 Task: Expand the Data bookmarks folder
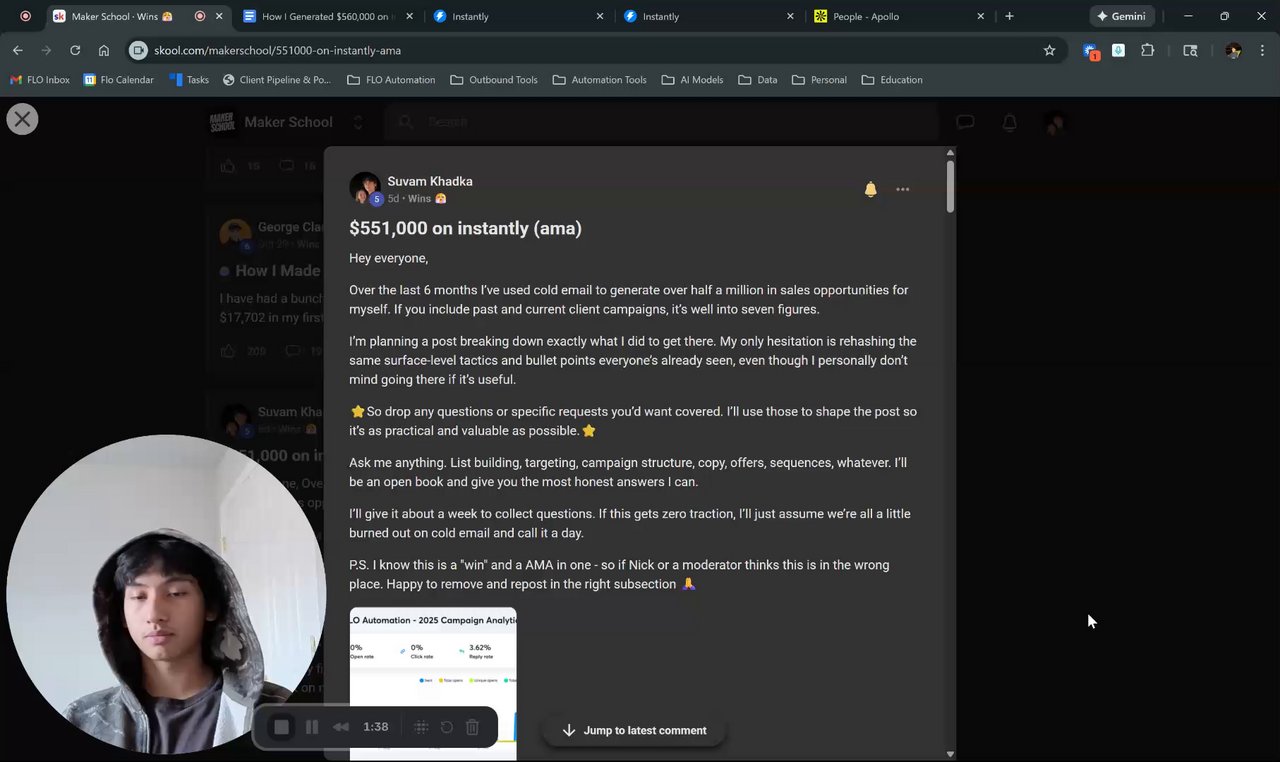click(x=757, y=80)
